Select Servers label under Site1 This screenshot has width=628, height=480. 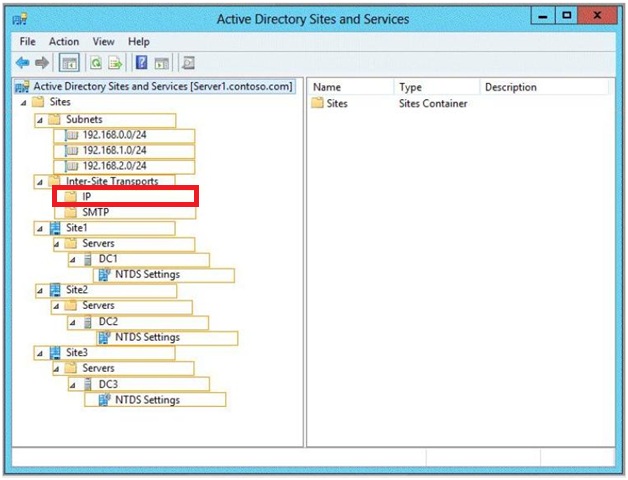tap(99, 243)
